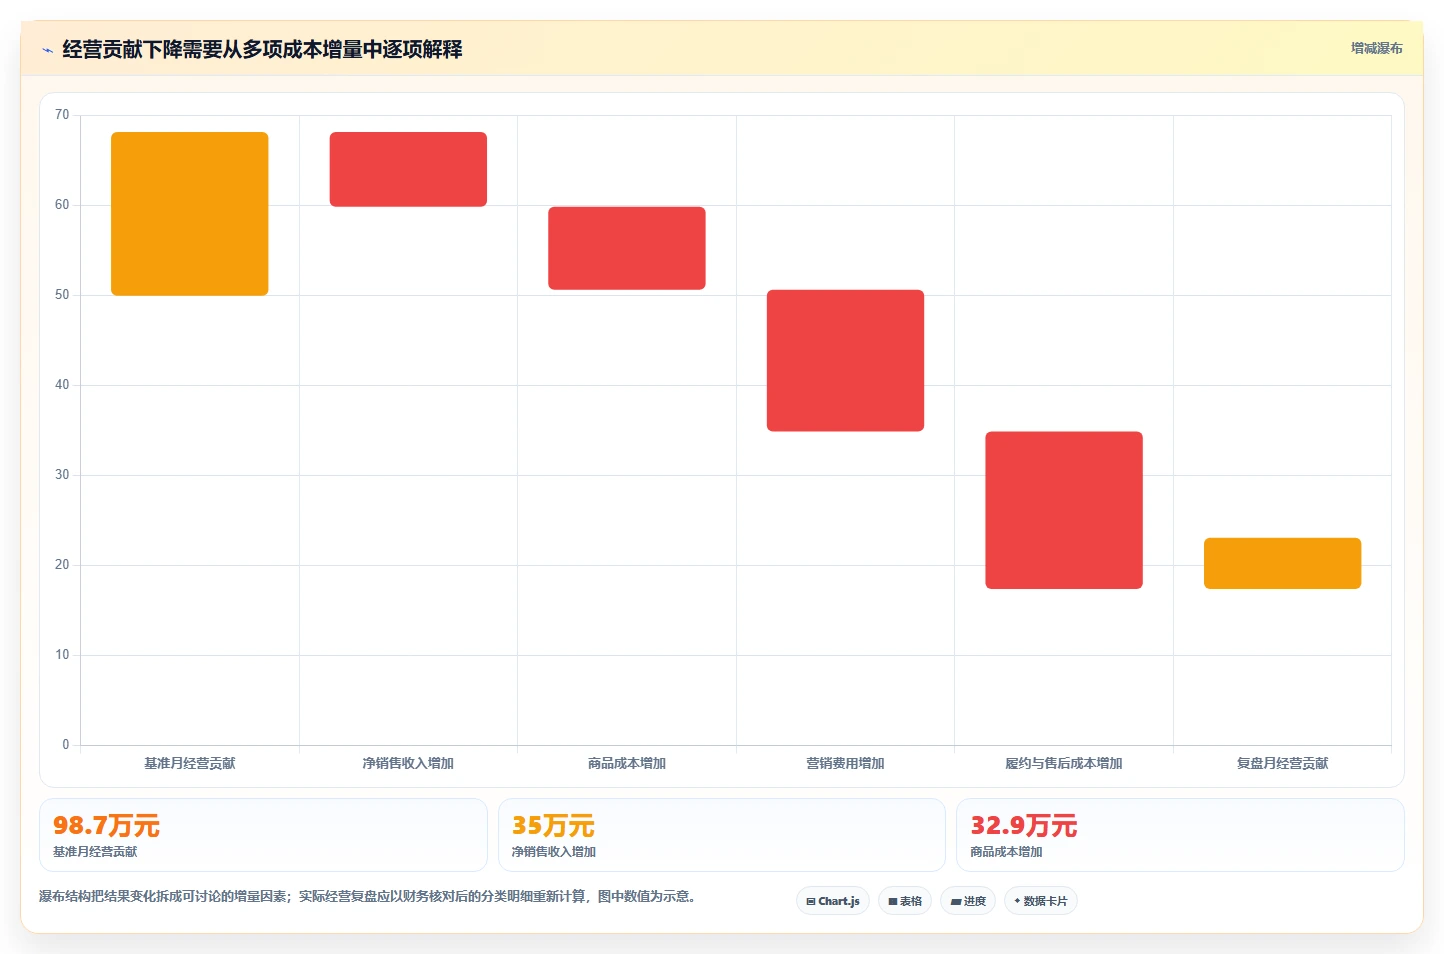The height and width of the screenshot is (954, 1444).
Task: Click the 商品成本增加 x-axis label
Action: pyautogui.click(x=627, y=763)
